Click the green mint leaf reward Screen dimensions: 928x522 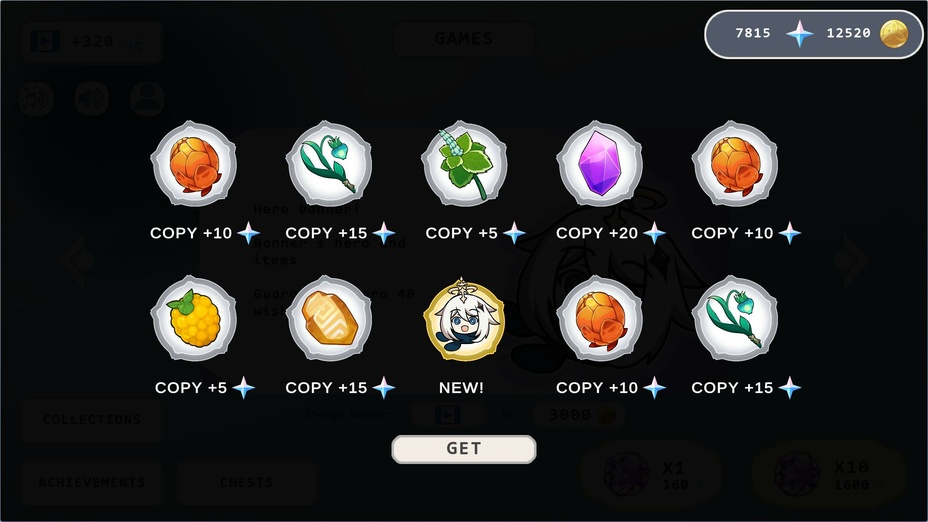coord(465,164)
